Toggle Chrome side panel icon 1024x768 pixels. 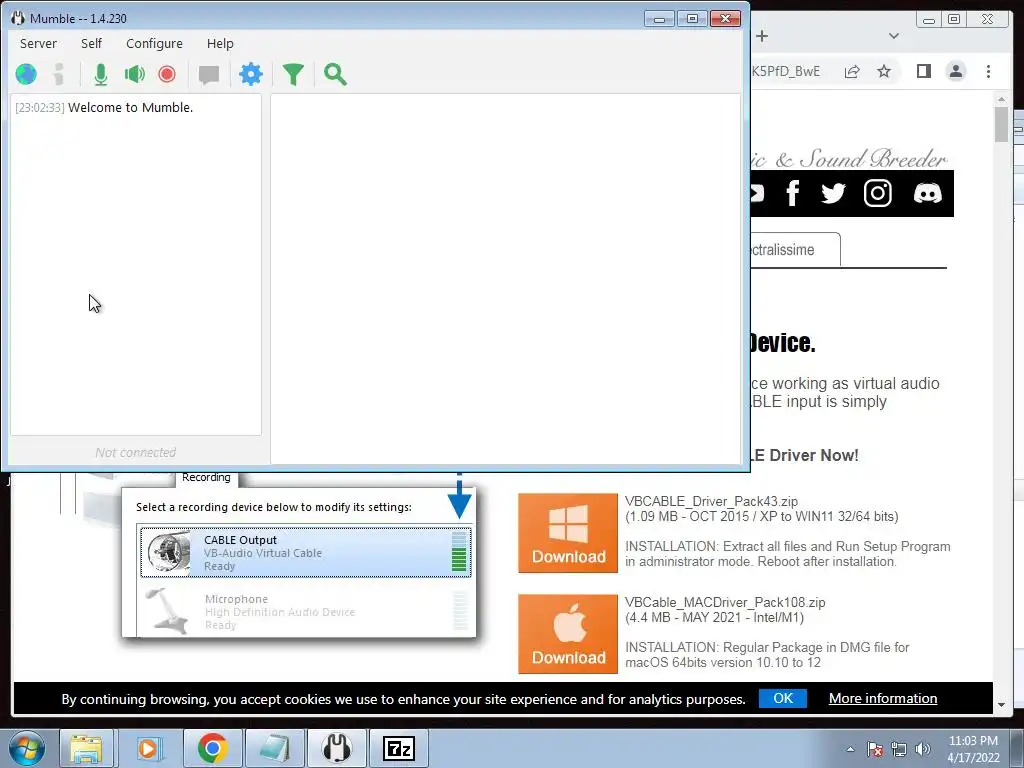(x=923, y=71)
